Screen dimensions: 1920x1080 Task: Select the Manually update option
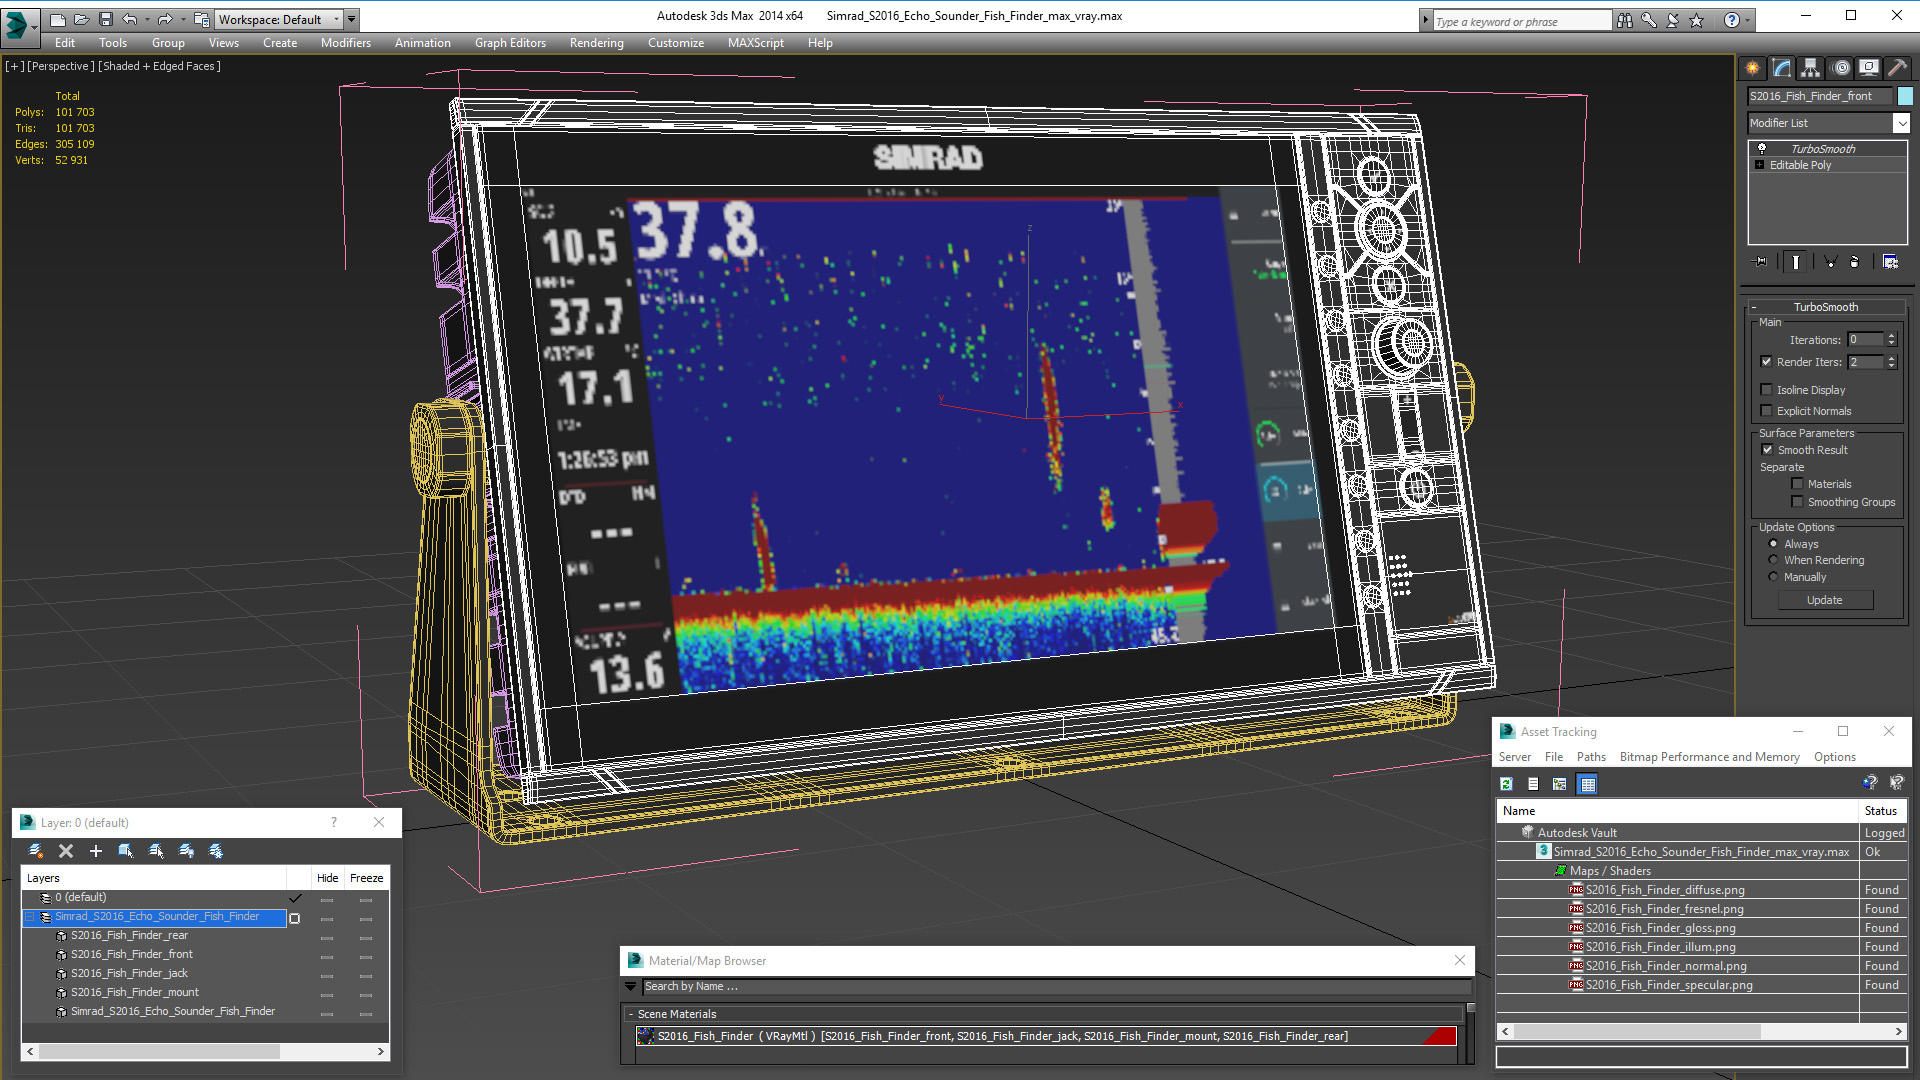pyautogui.click(x=1774, y=577)
